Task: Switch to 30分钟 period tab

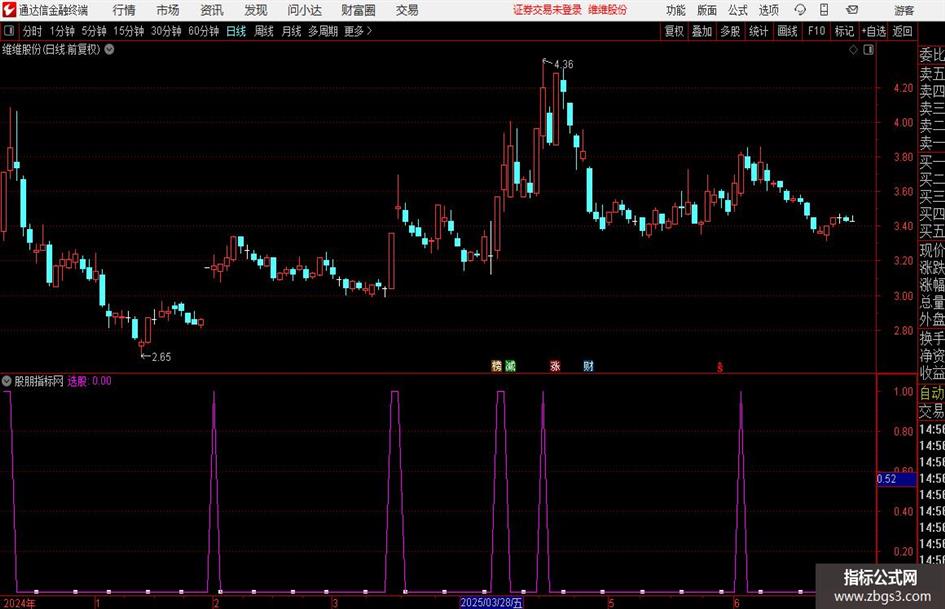Action: [166, 31]
